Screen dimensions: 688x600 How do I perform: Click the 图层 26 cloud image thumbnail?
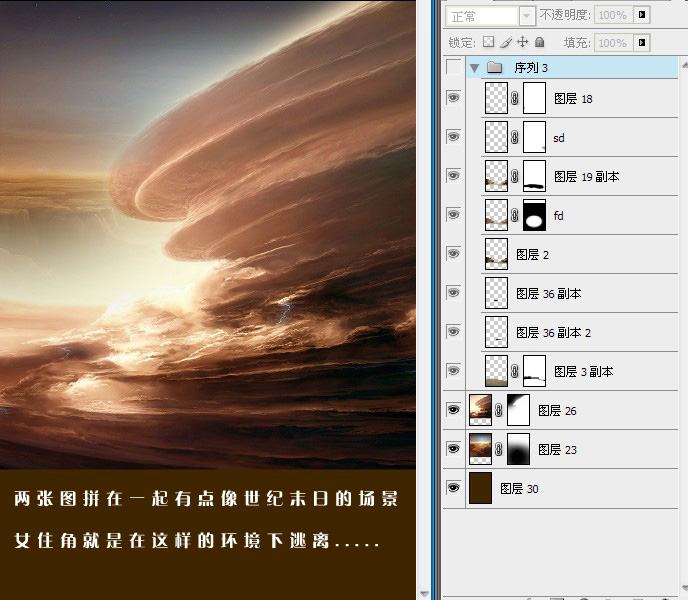[480, 410]
